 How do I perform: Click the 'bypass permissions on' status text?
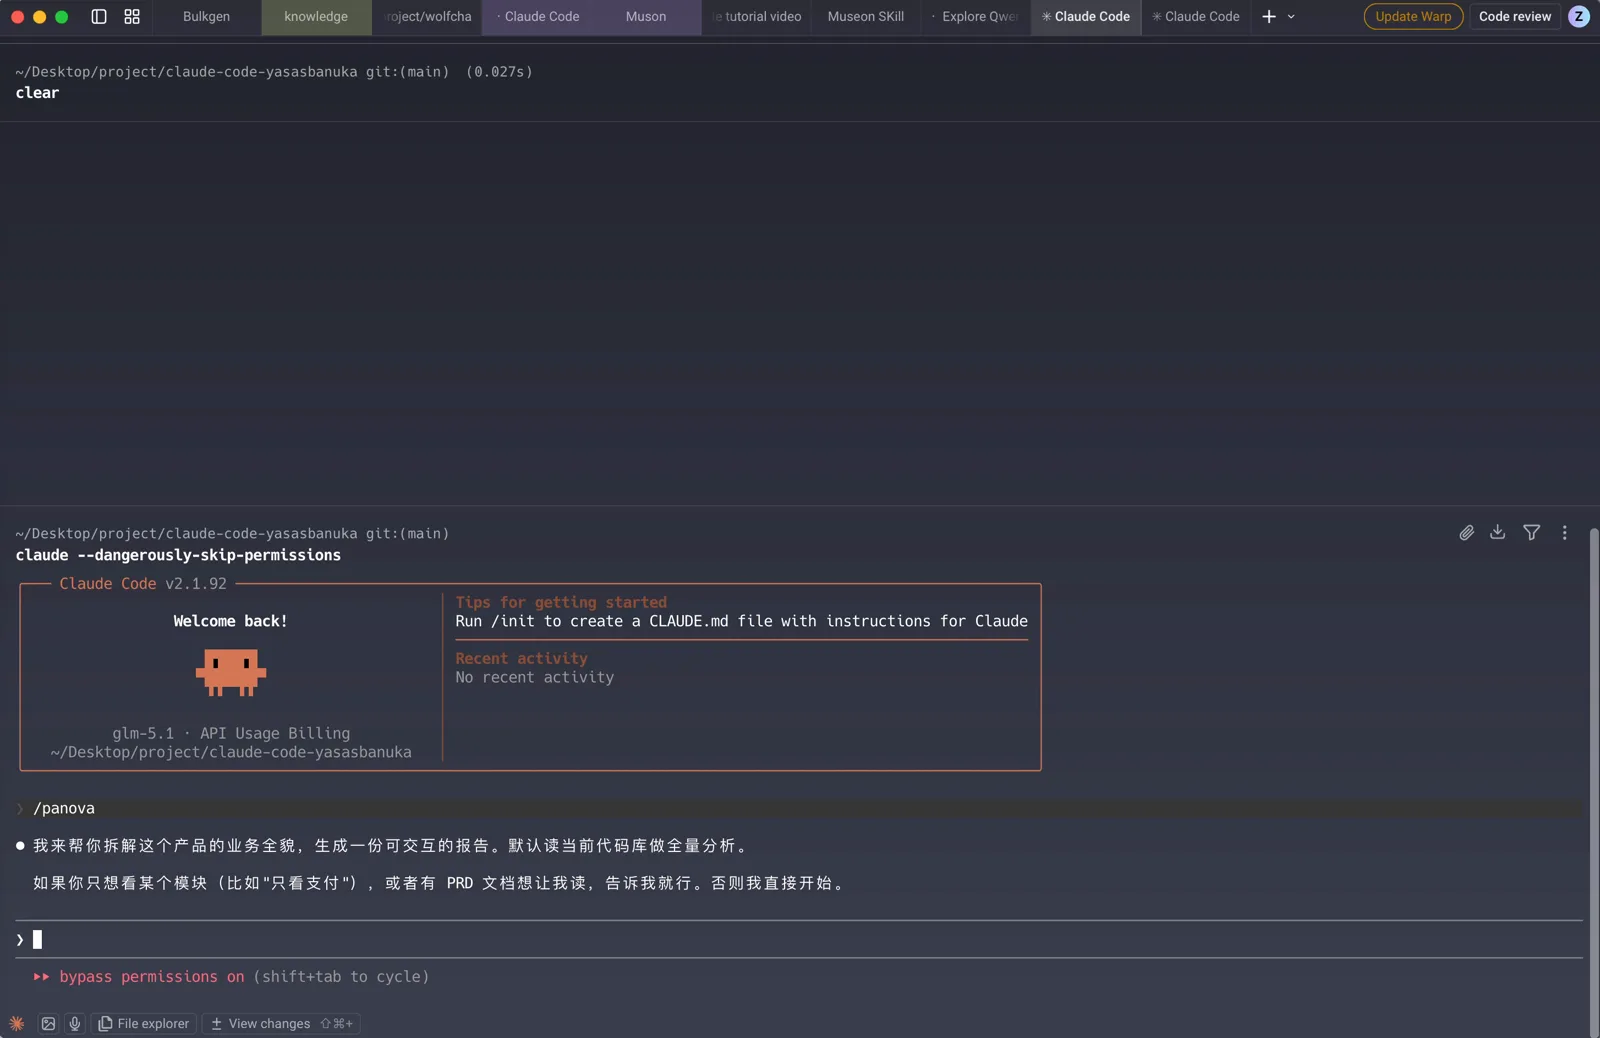point(152,976)
